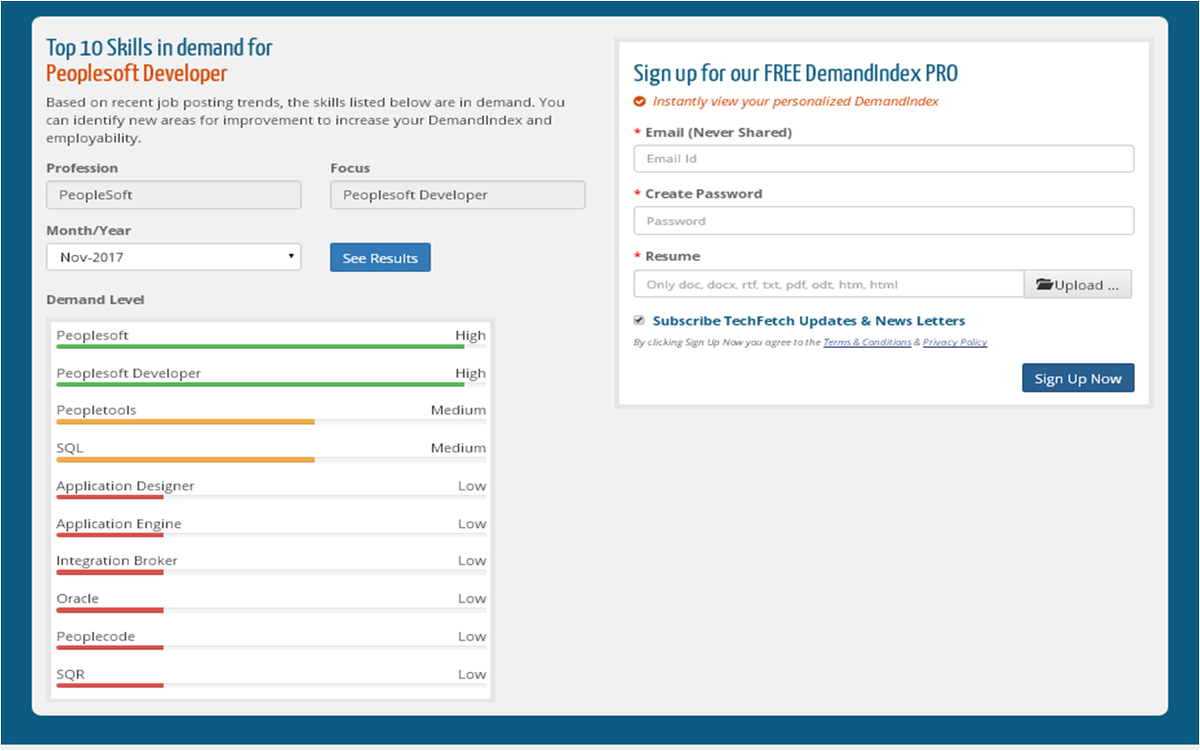Click the Profession PeopleSoft field
Viewport: 1200px width, 751px height.
click(174, 195)
